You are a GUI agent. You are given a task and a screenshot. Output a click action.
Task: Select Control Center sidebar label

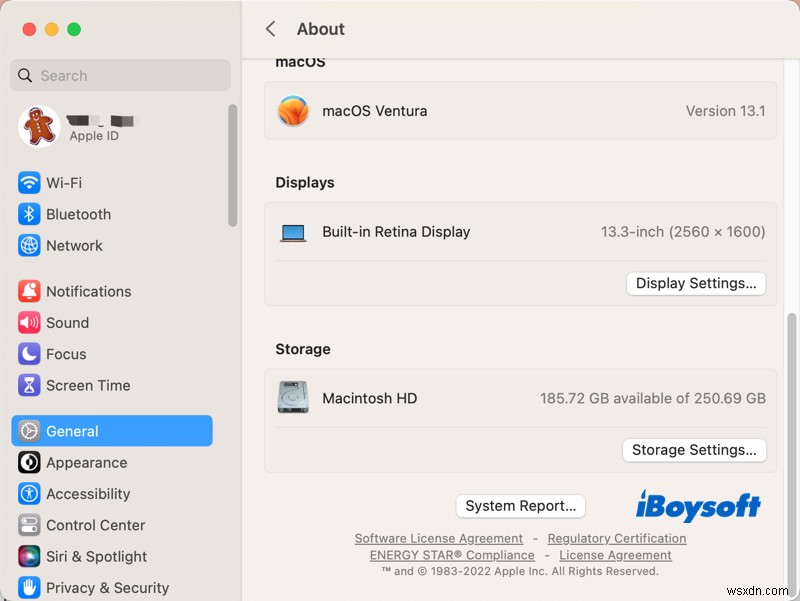(x=96, y=525)
